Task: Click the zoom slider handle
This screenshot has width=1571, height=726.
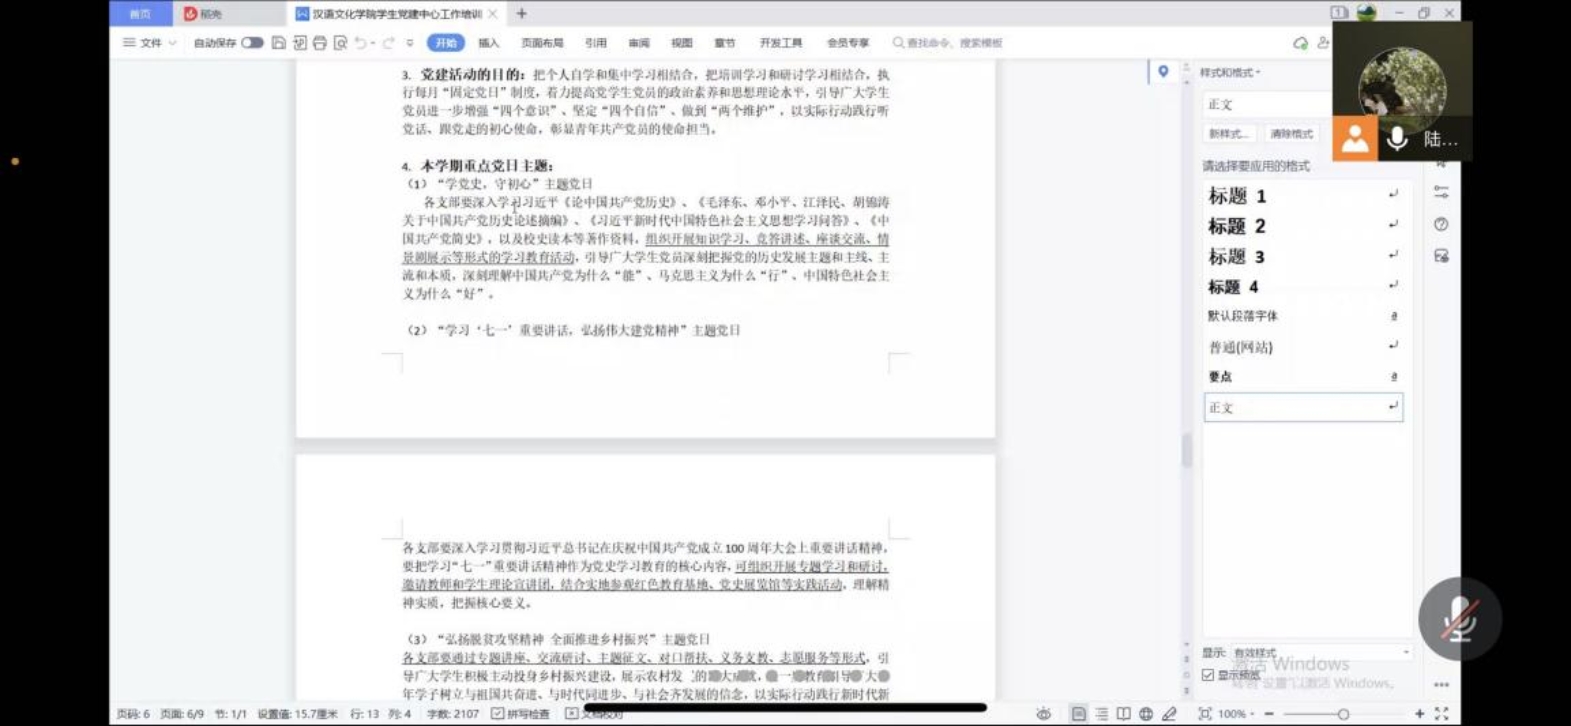Action: (x=1343, y=714)
